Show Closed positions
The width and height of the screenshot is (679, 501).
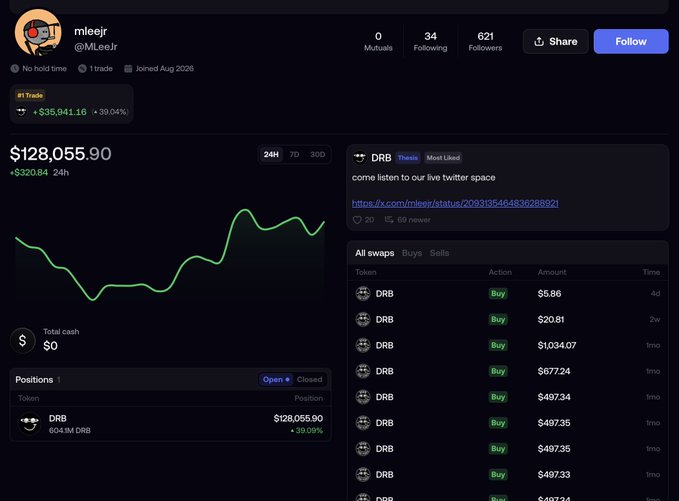(310, 379)
